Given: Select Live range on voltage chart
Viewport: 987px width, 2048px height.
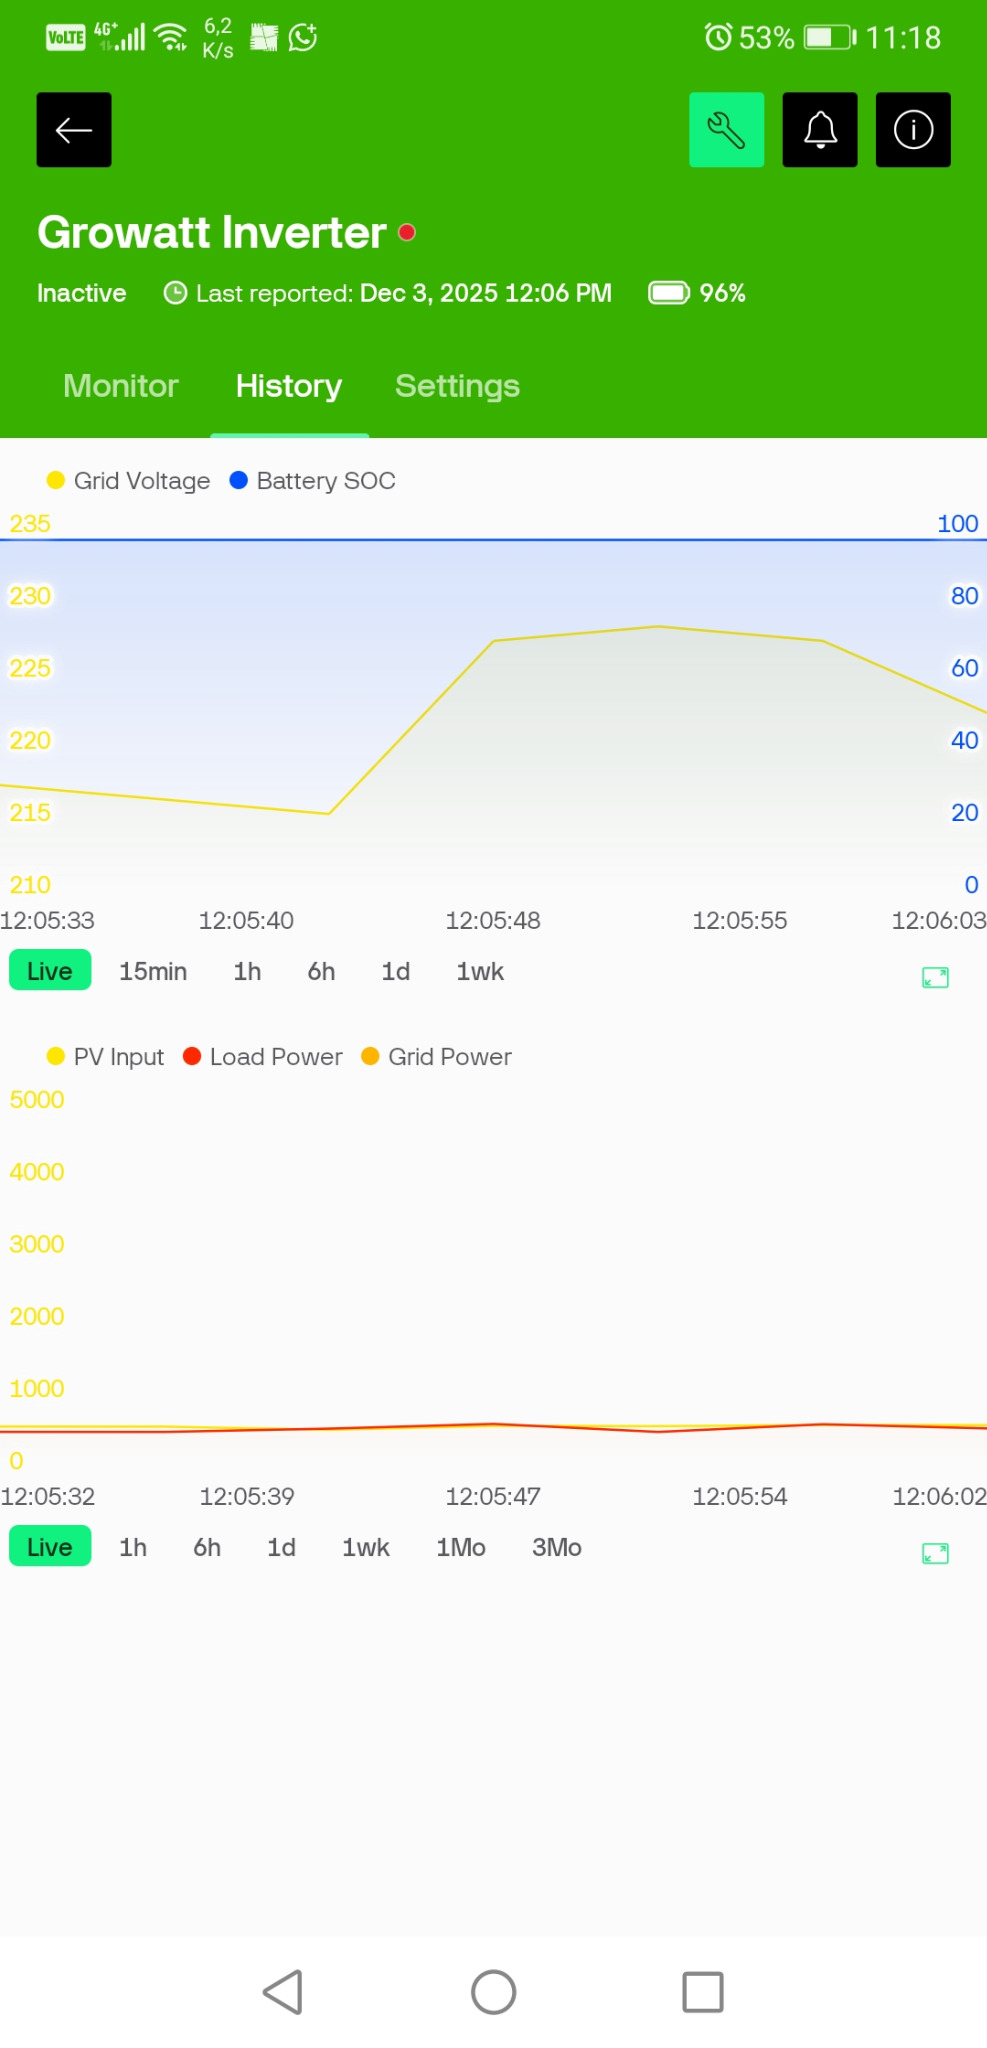Looking at the screenshot, I should pos(50,971).
